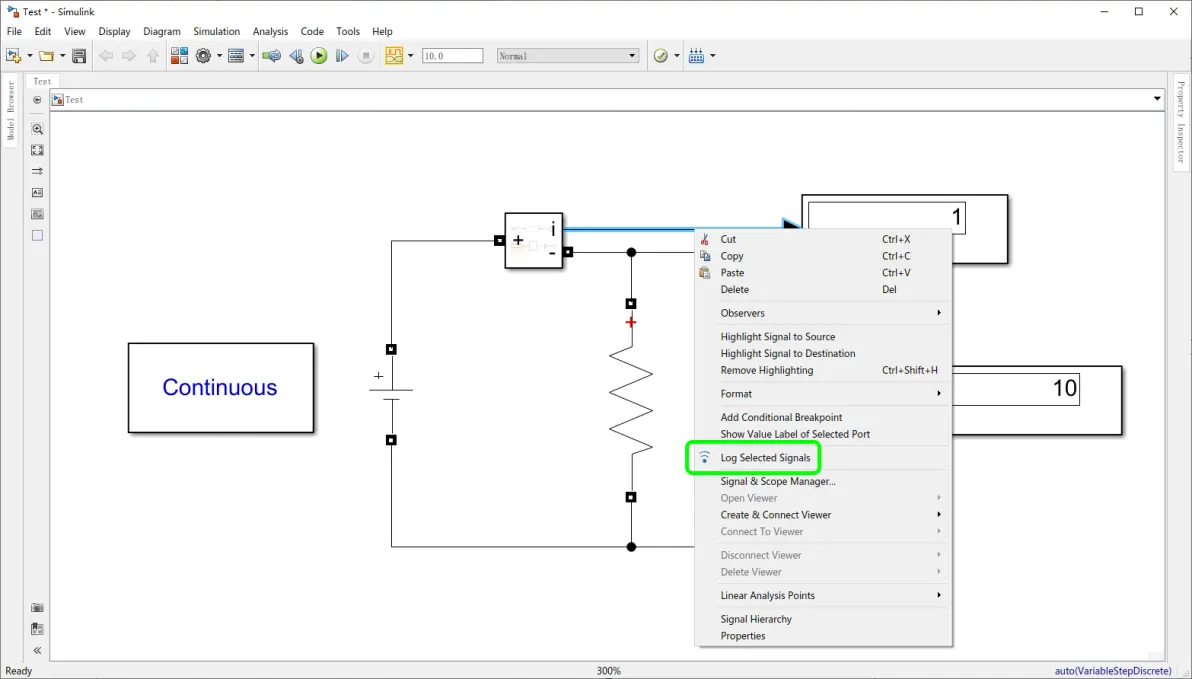Viewport: 1192px width, 679px height.
Task: Open the Simulation Data Inspector icon
Action: click(394, 56)
